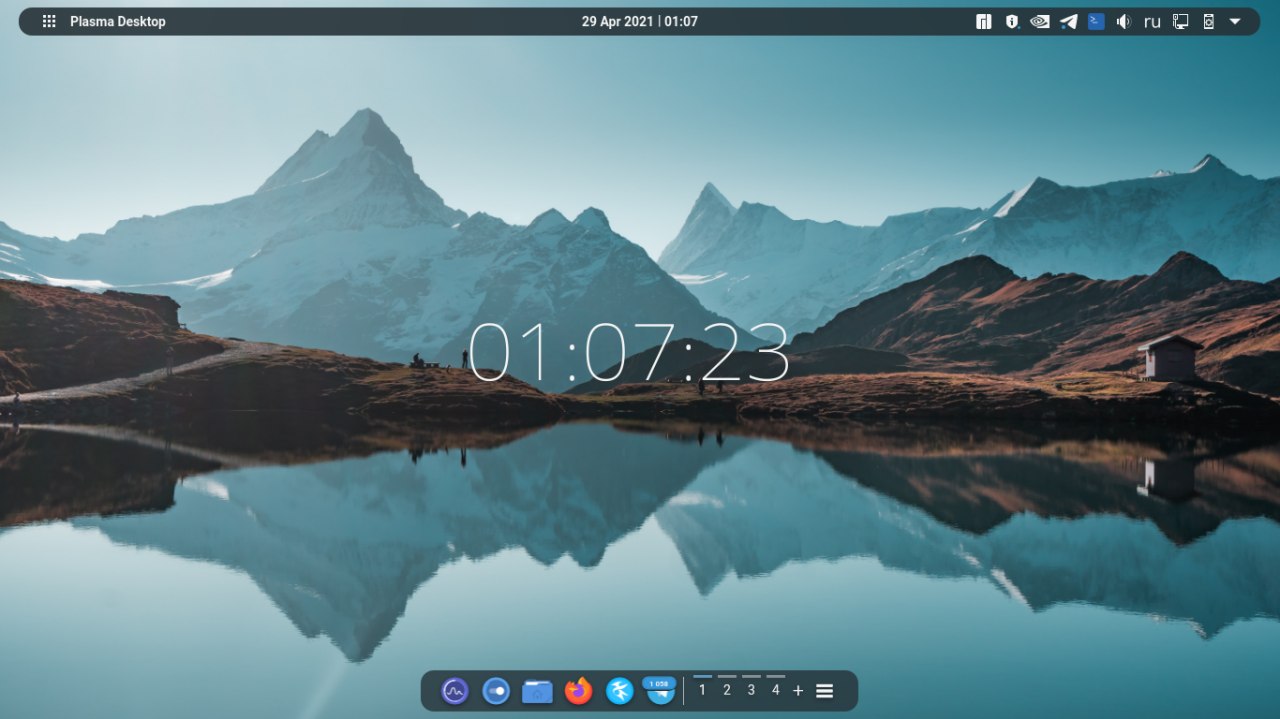Click the 01:07:23 desktop clock widget
This screenshot has width=1280, height=719.
629,352
